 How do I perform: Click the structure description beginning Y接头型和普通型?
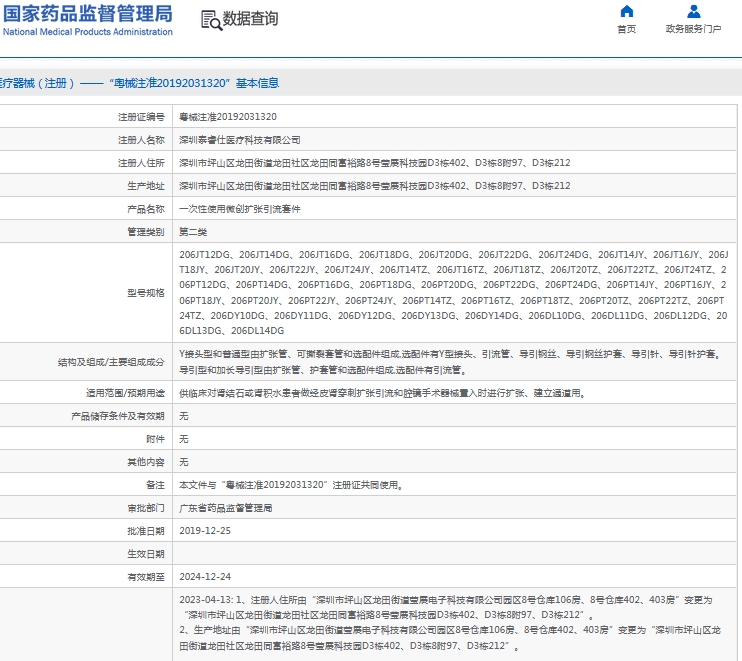(x=452, y=362)
